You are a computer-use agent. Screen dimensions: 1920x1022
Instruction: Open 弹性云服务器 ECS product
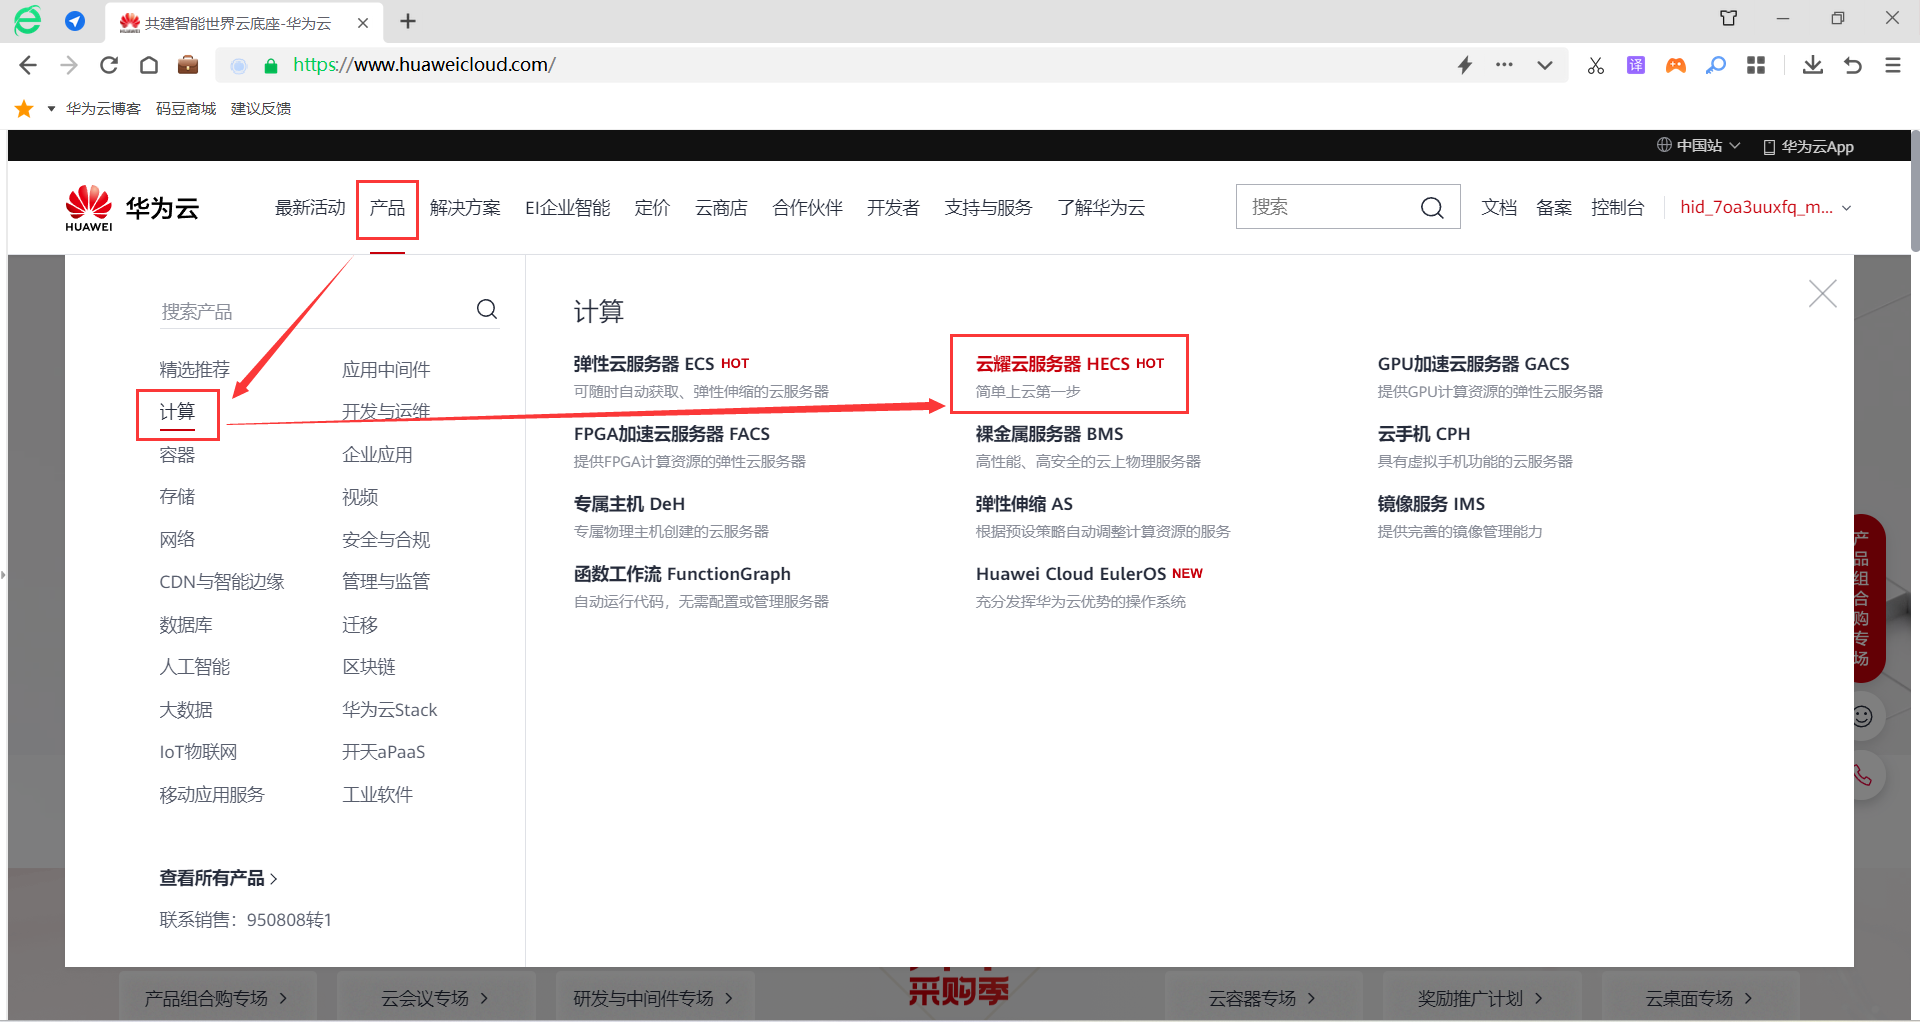(644, 364)
